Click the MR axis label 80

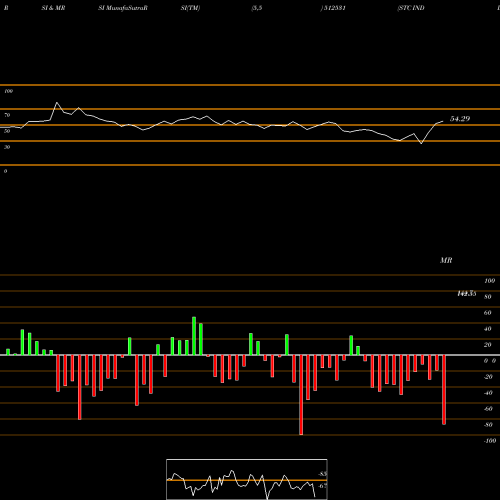pyautogui.click(x=488, y=297)
